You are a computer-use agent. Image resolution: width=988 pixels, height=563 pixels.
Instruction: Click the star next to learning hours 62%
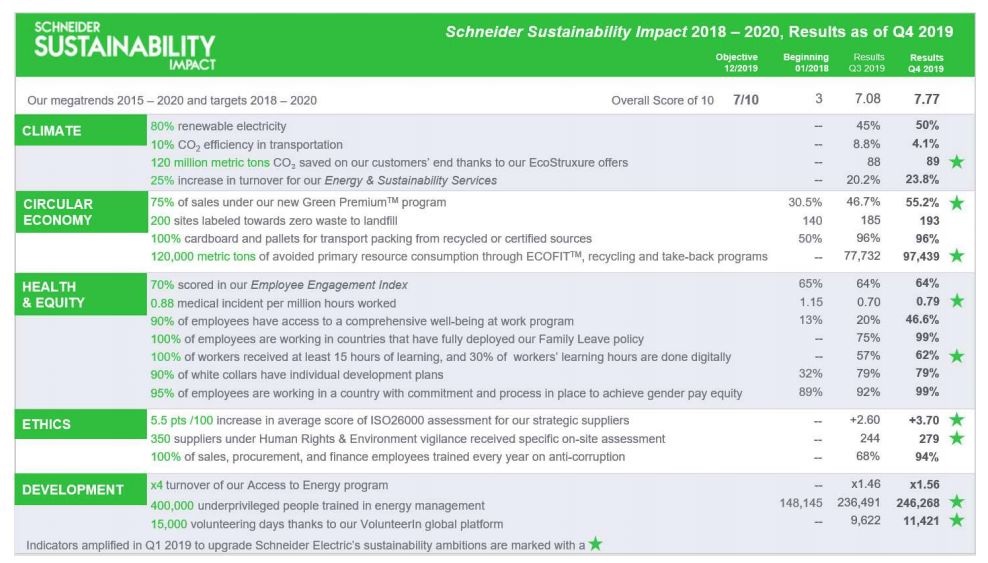[x=956, y=356]
